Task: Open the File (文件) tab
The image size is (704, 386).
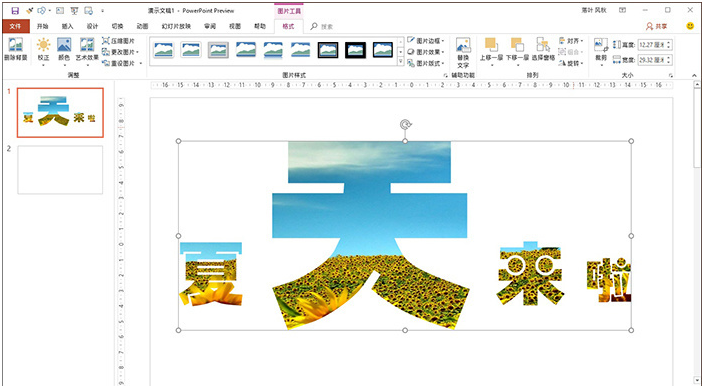Action: coord(16,26)
